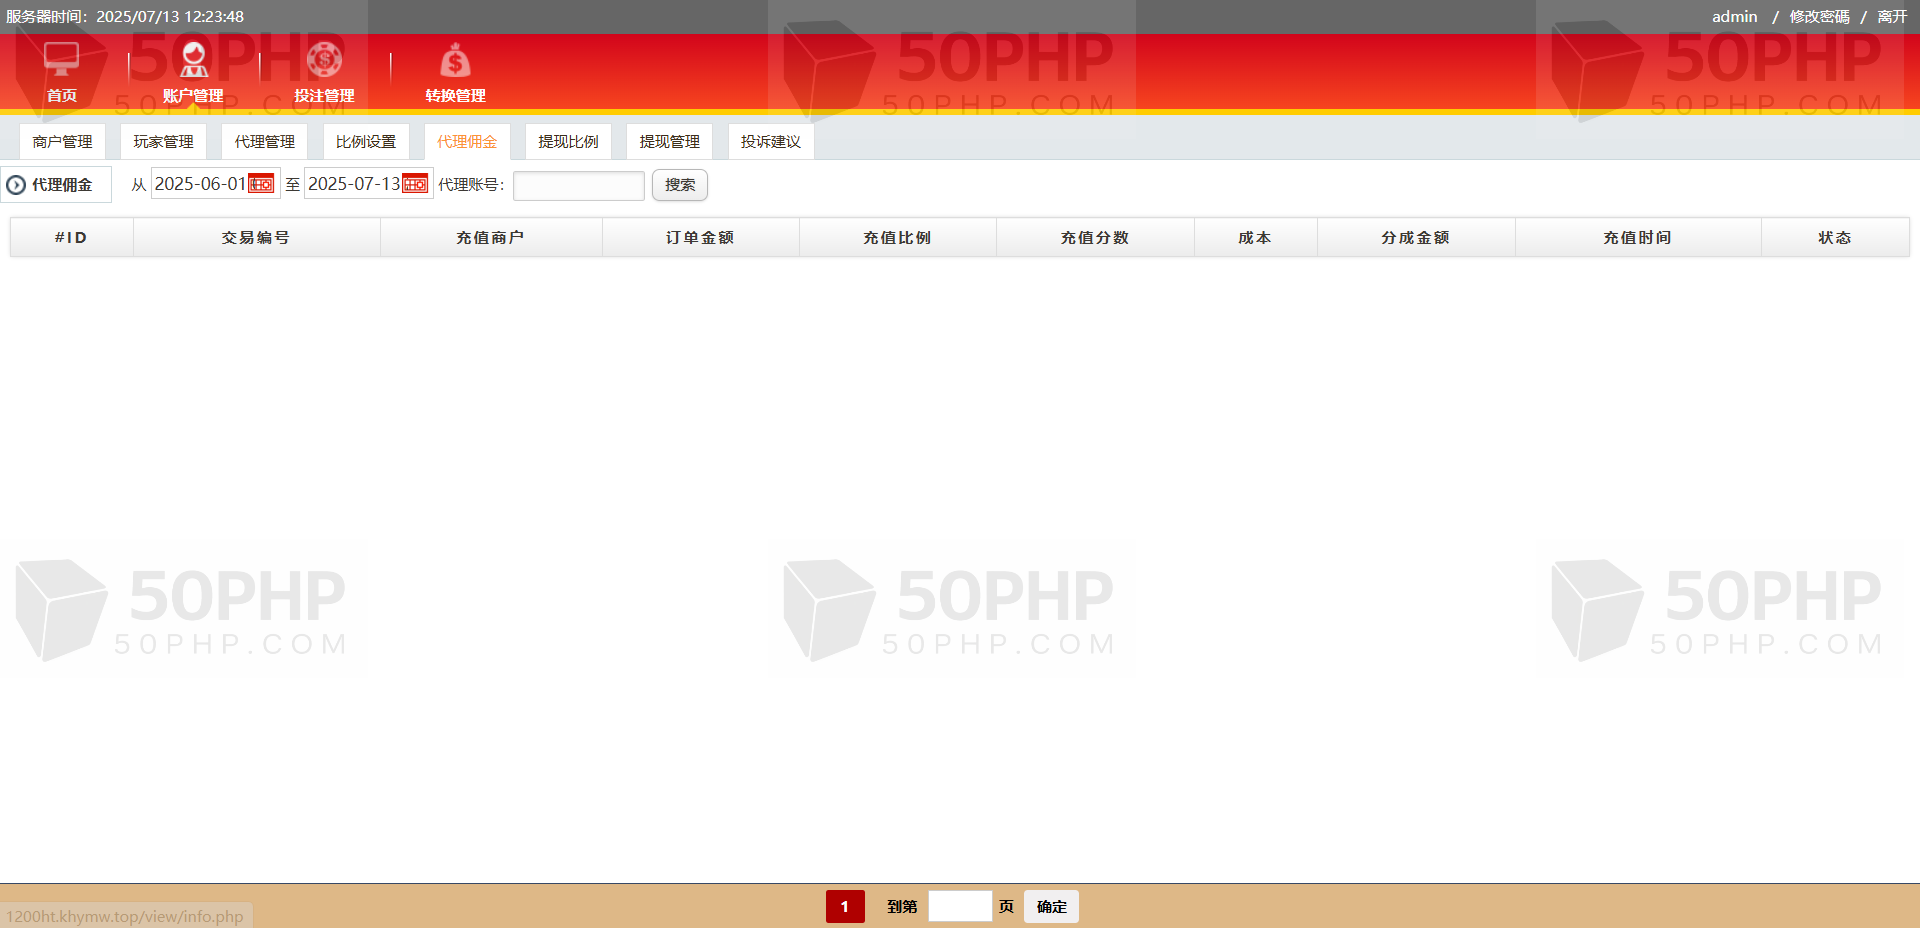Open Betting Management chip icon

pos(324,60)
